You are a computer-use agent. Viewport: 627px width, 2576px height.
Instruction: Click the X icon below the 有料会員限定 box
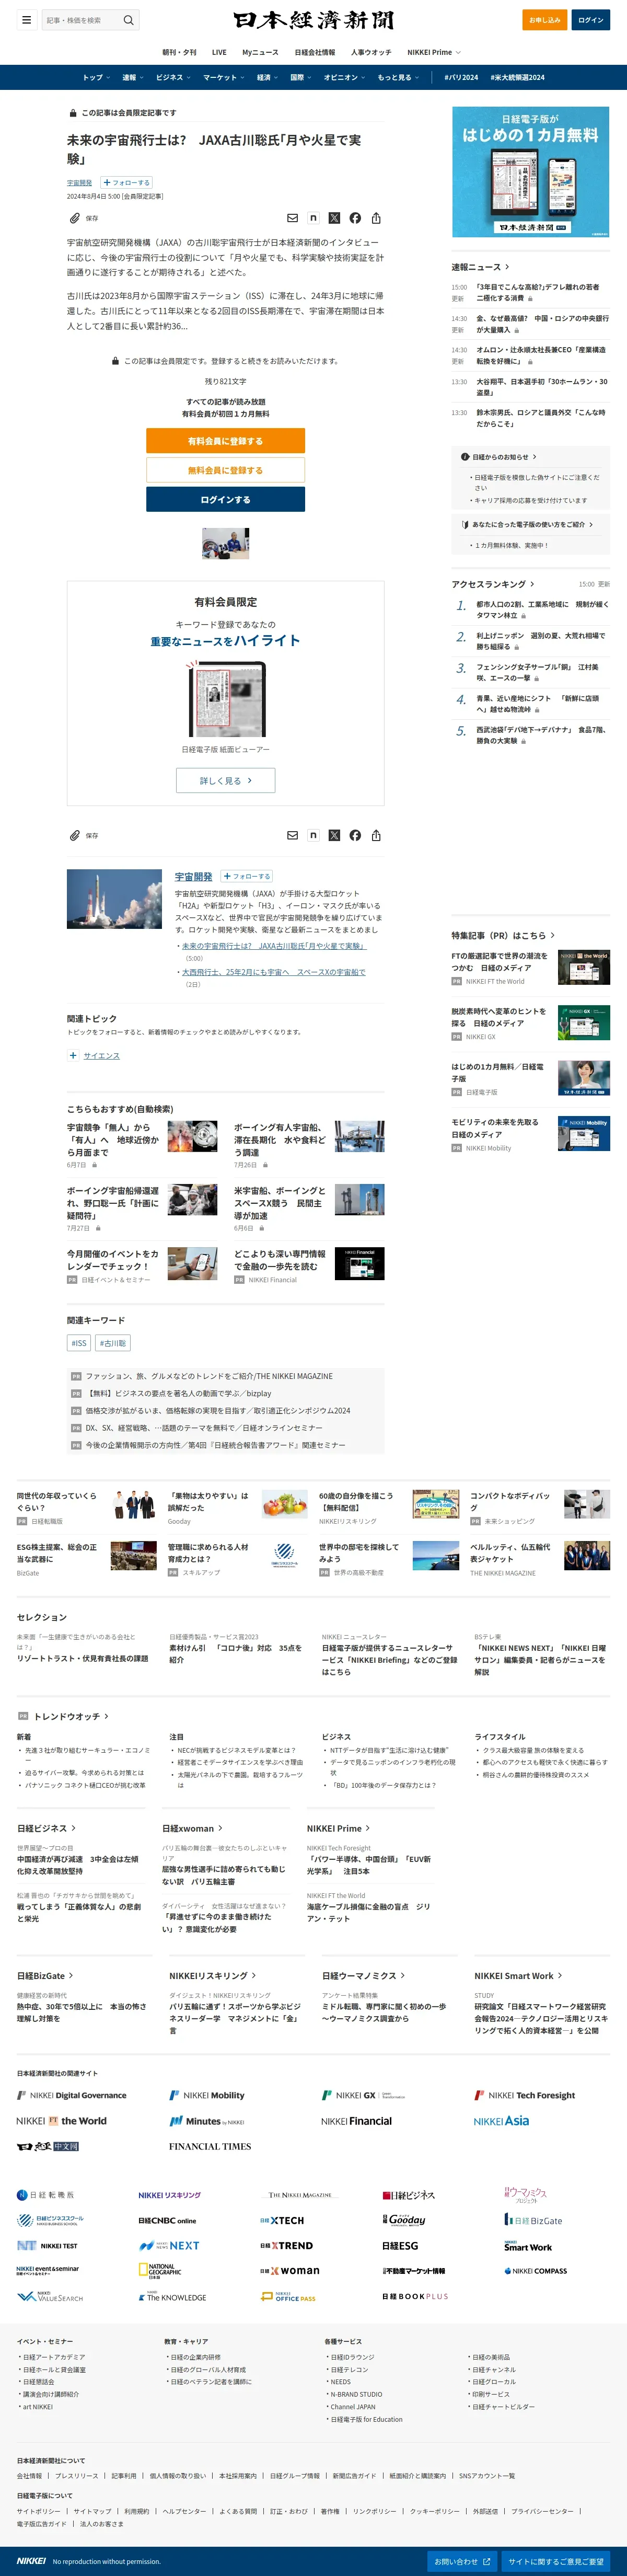334,835
